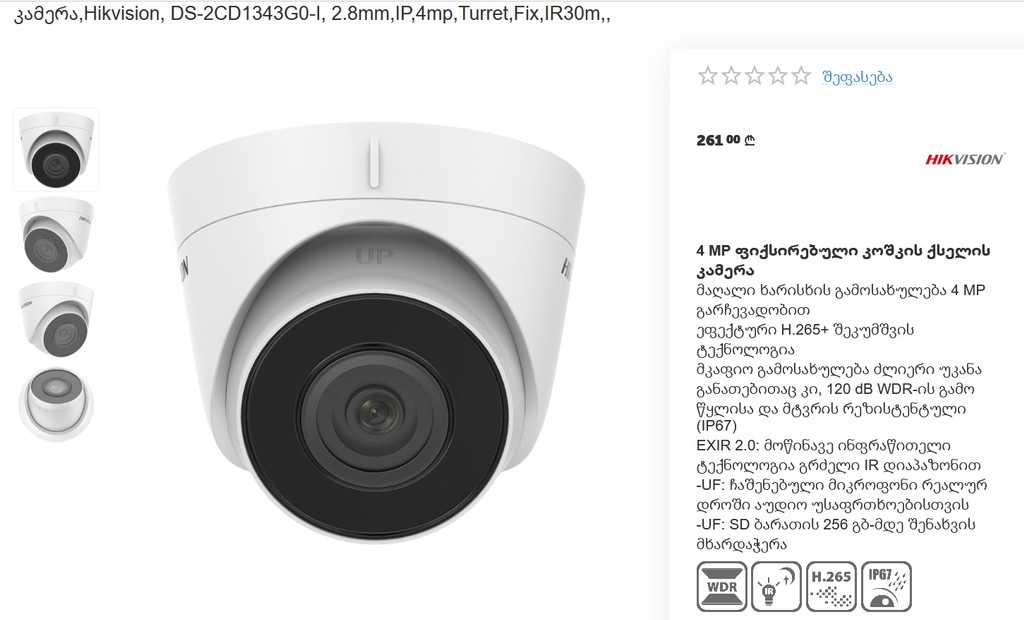Rate product with fifth star
Screen dimensions: 1024x620
pyautogui.click(x=801, y=76)
